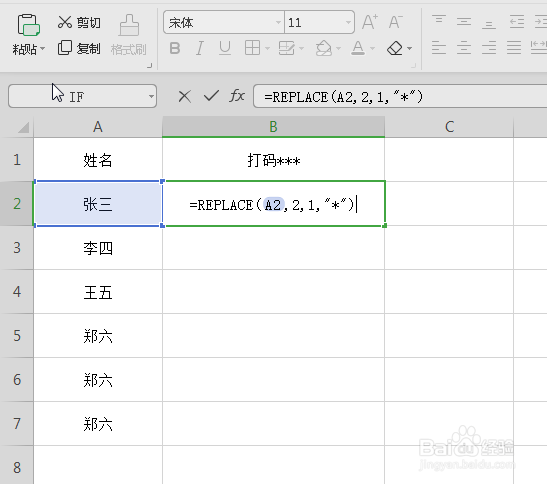
Task: Select row 5 header
Action: 17,335
